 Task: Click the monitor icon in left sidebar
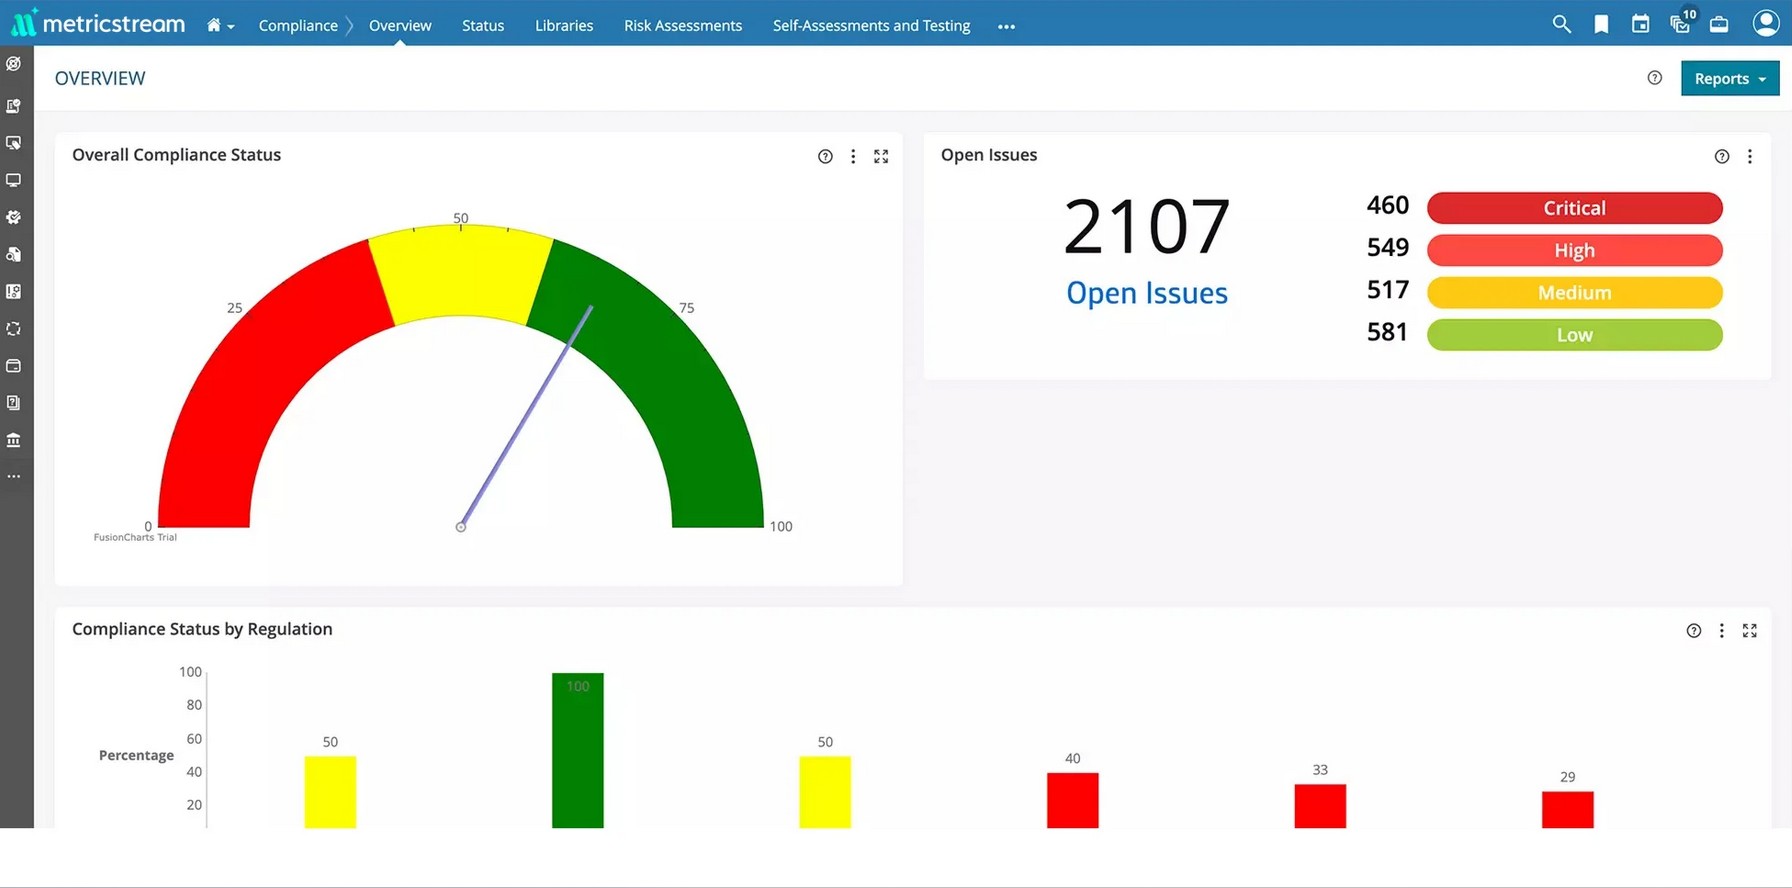(x=14, y=180)
